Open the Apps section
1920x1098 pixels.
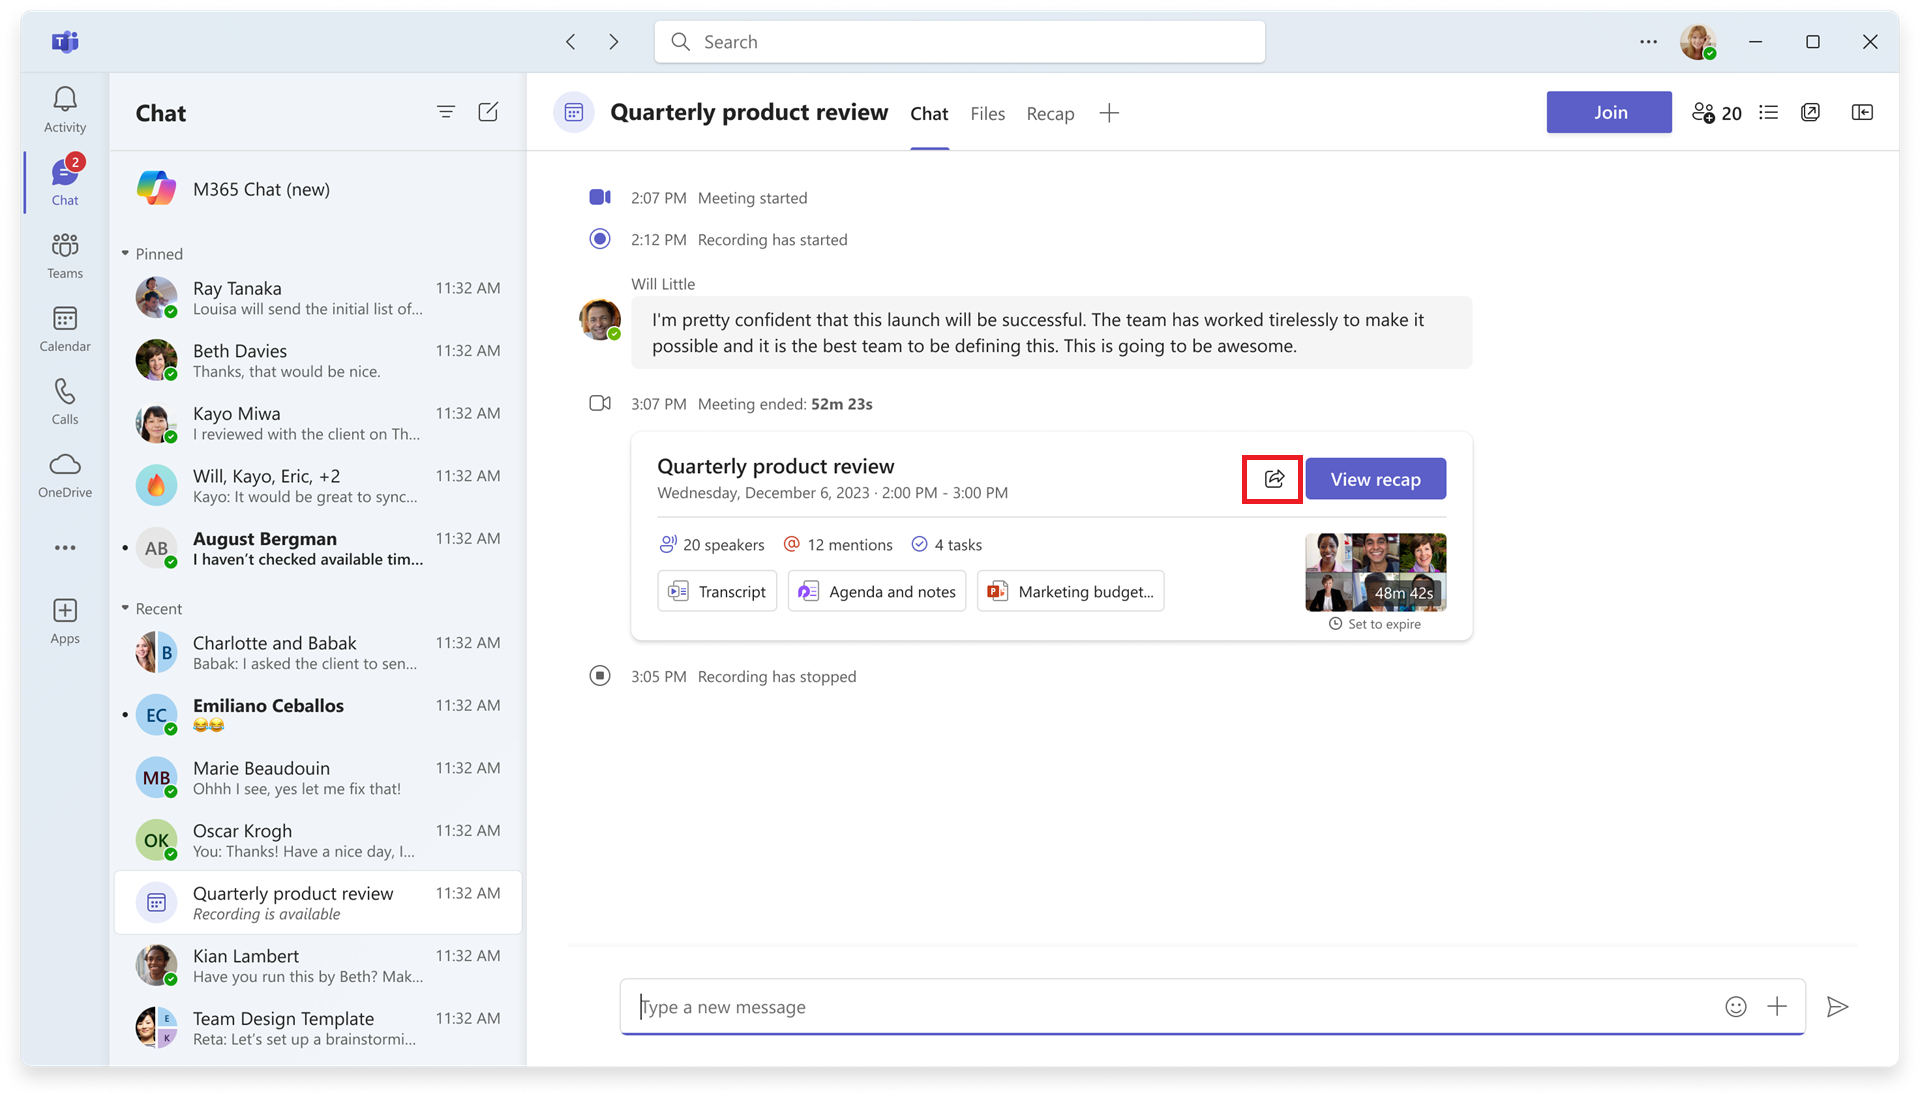click(64, 620)
